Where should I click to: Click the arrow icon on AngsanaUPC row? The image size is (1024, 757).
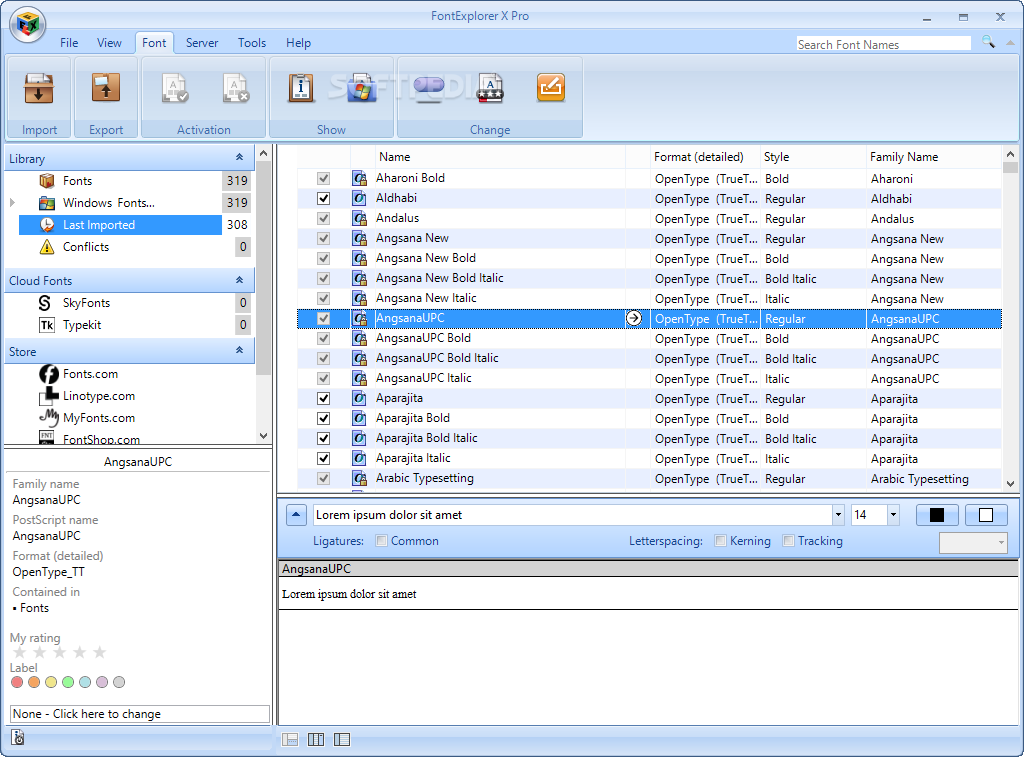(633, 318)
